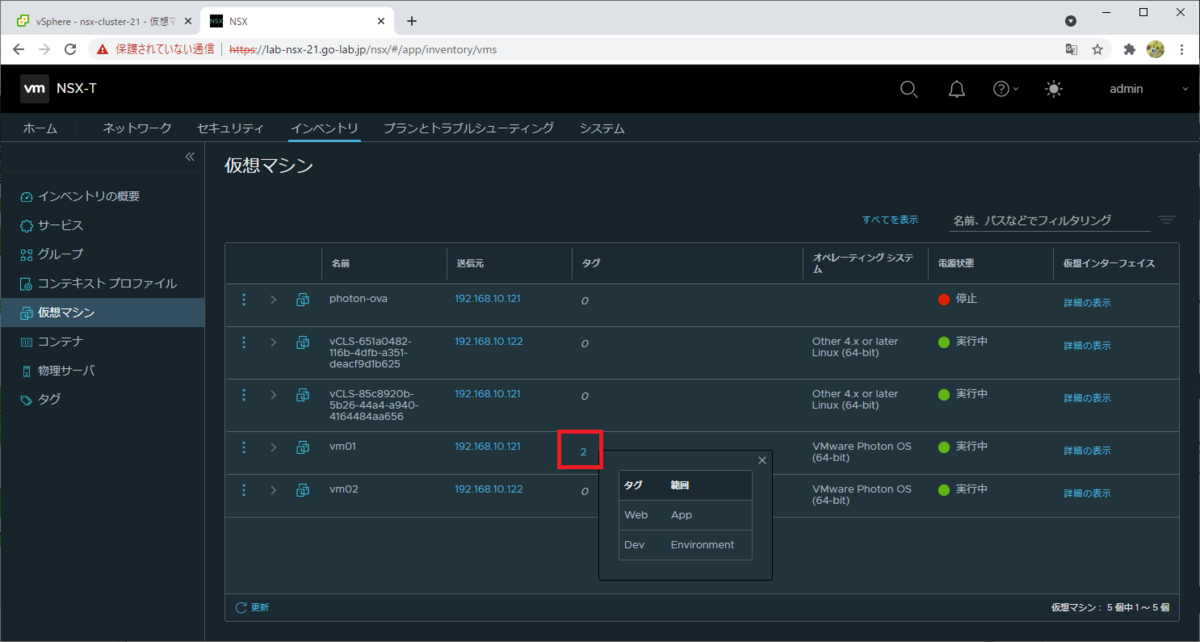Switch to the ネットワーク tab
The width and height of the screenshot is (1200, 642).
click(x=137, y=128)
